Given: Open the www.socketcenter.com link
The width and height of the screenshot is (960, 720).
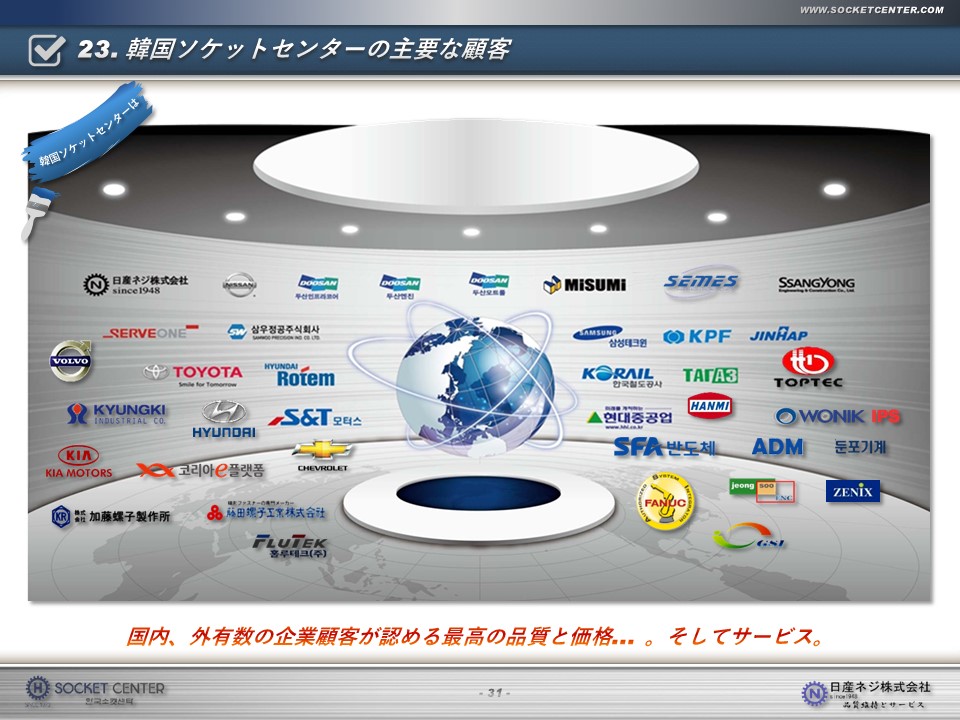Looking at the screenshot, I should (x=871, y=10).
